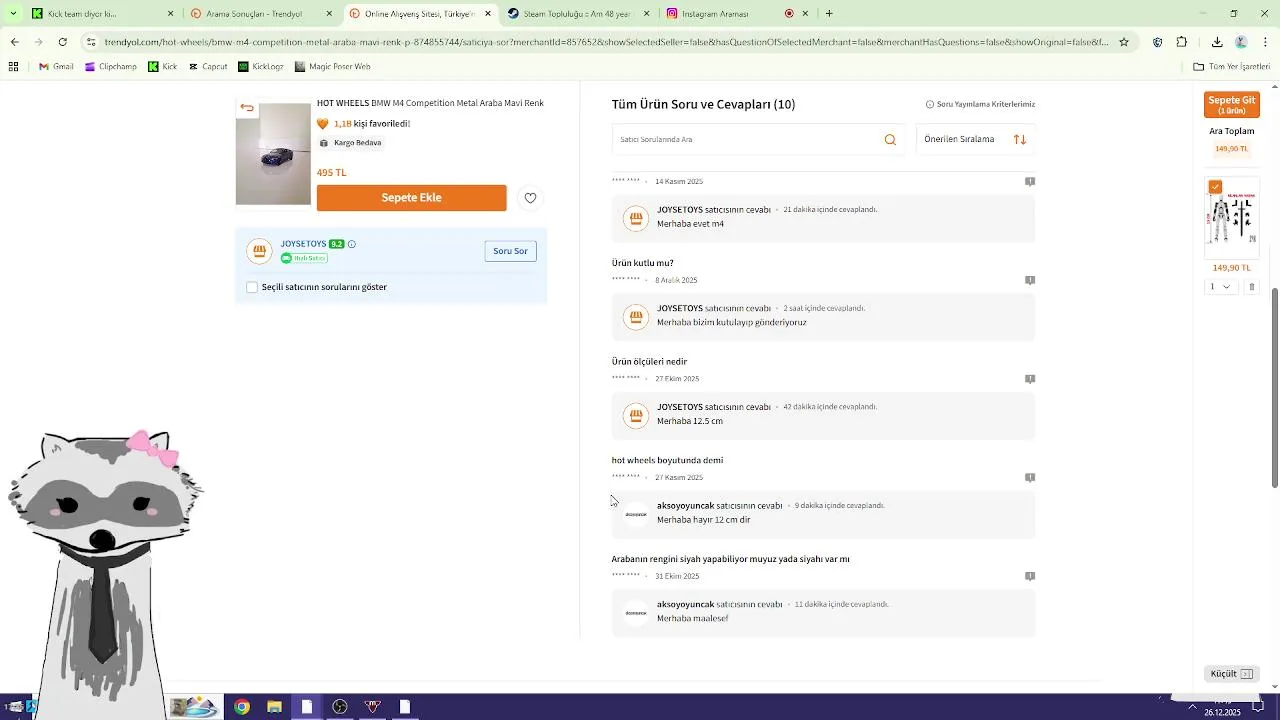
Task: Open the tab search dropdown arrow
Action: pos(14,14)
